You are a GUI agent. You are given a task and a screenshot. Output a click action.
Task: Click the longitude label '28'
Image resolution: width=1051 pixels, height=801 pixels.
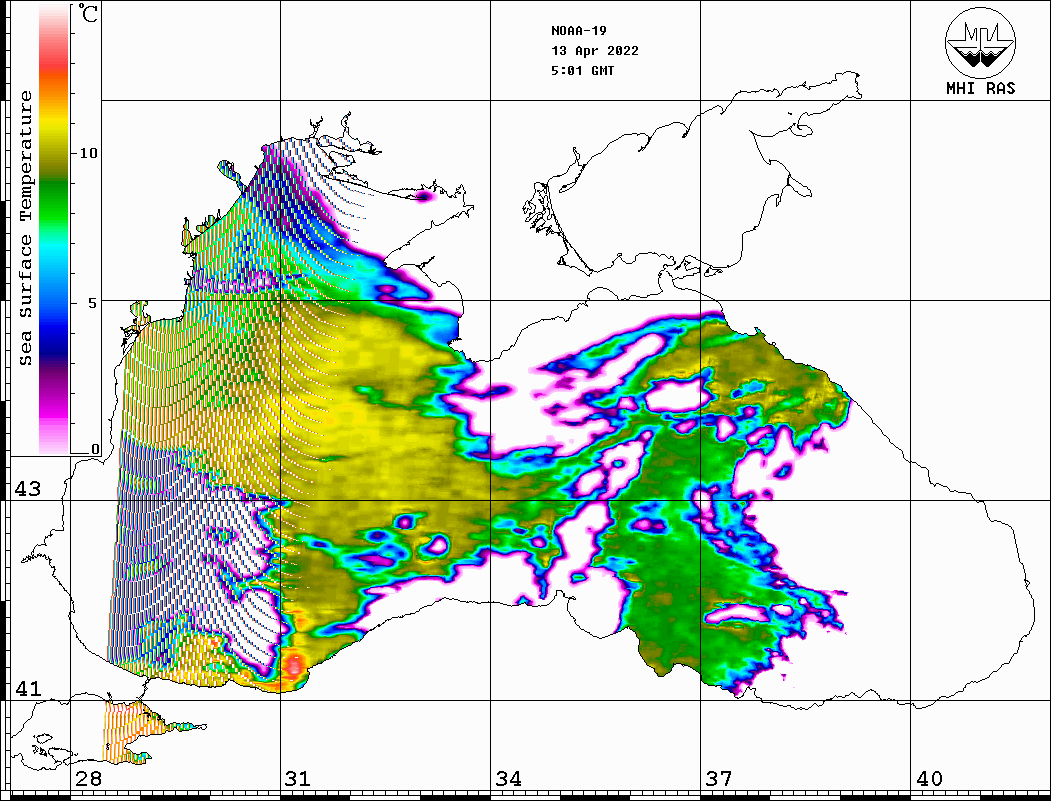(x=88, y=779)
